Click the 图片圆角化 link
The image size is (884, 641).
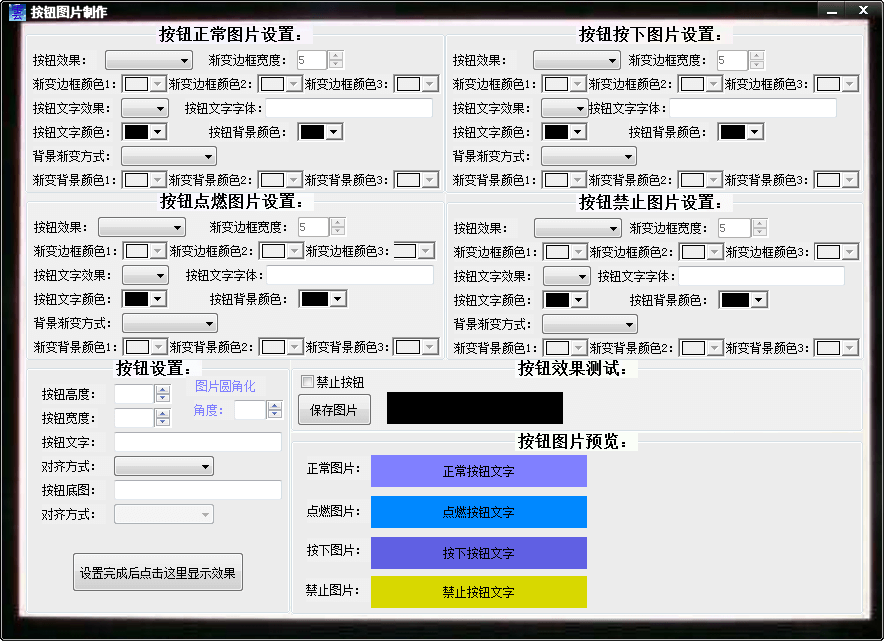(x=225, y=385)
